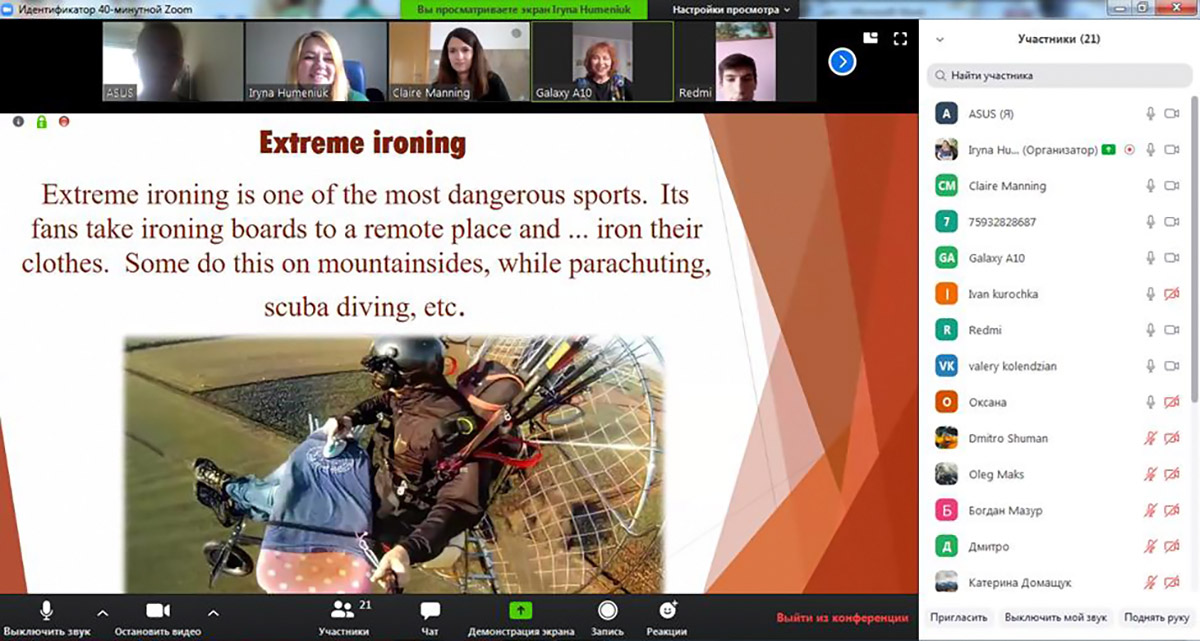The width and height of the screenshot is (1200, 641).
Task: Click the Participants (Участники) toolbar icon
Action: click(x=344, y=611)
